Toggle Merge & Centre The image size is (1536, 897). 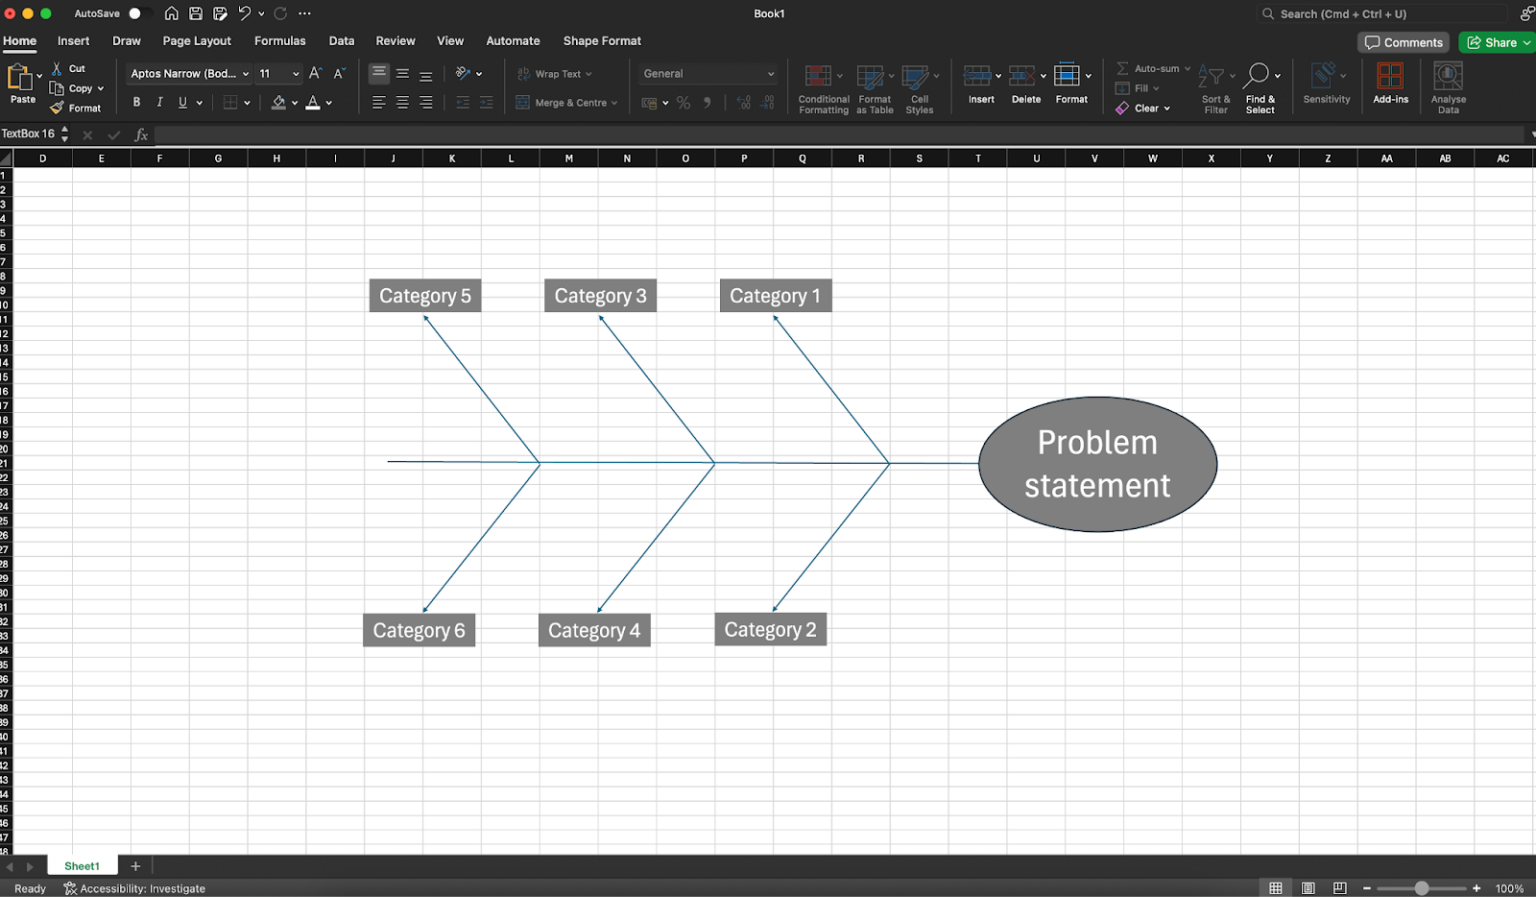(563, 102)
